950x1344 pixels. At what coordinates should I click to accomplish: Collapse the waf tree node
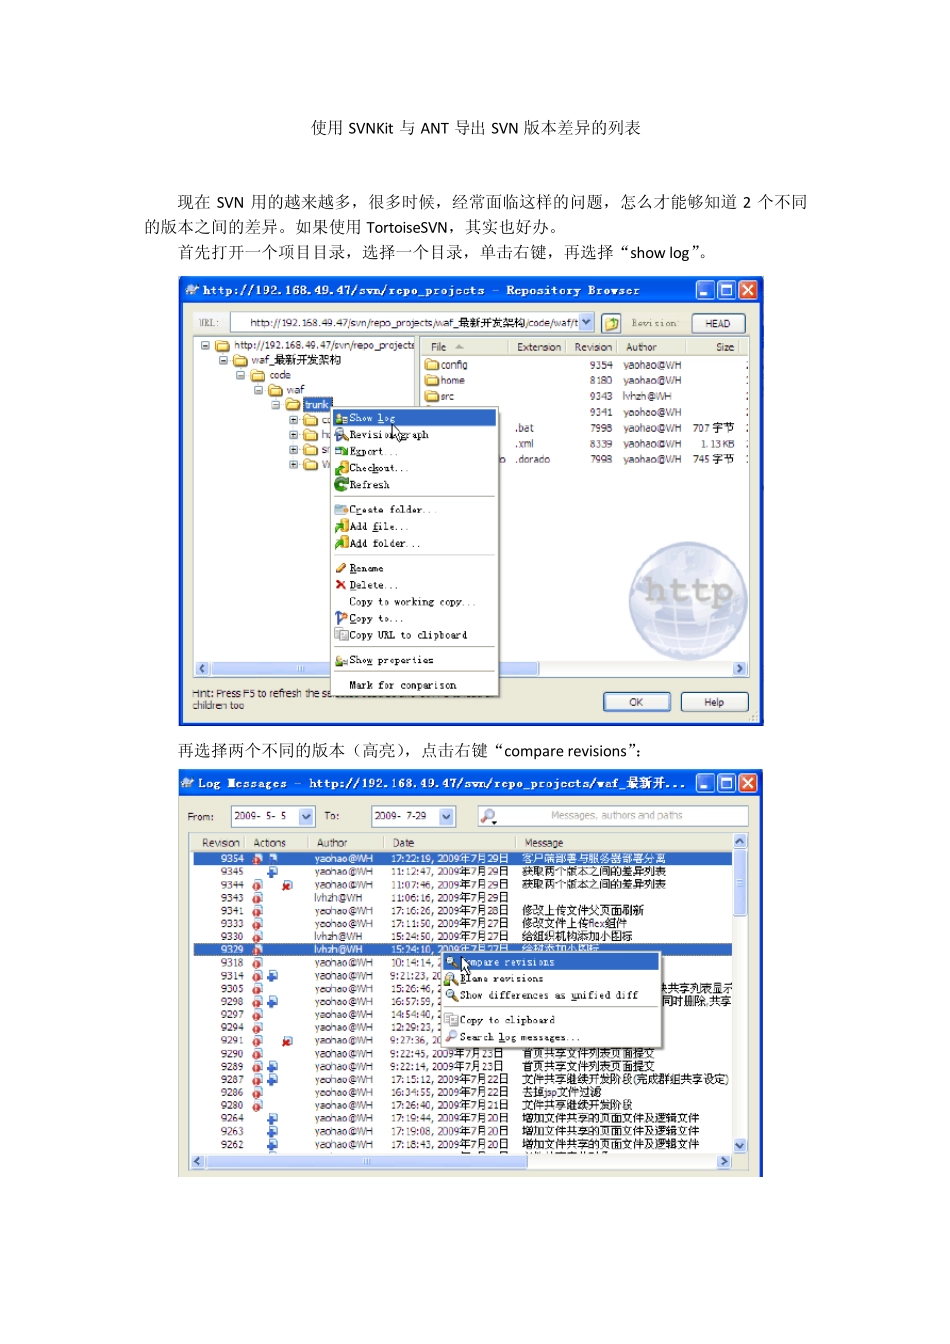pyautogui.click(x=258, y=390)
